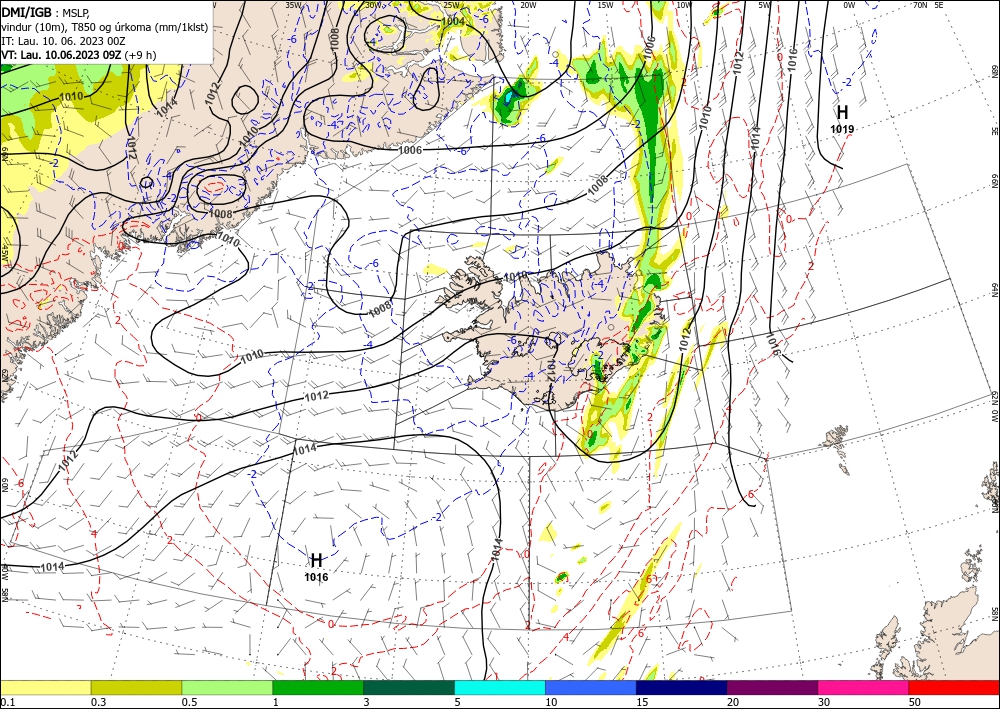Select the H 1016 high-pressure marker

tap(316, 567)
